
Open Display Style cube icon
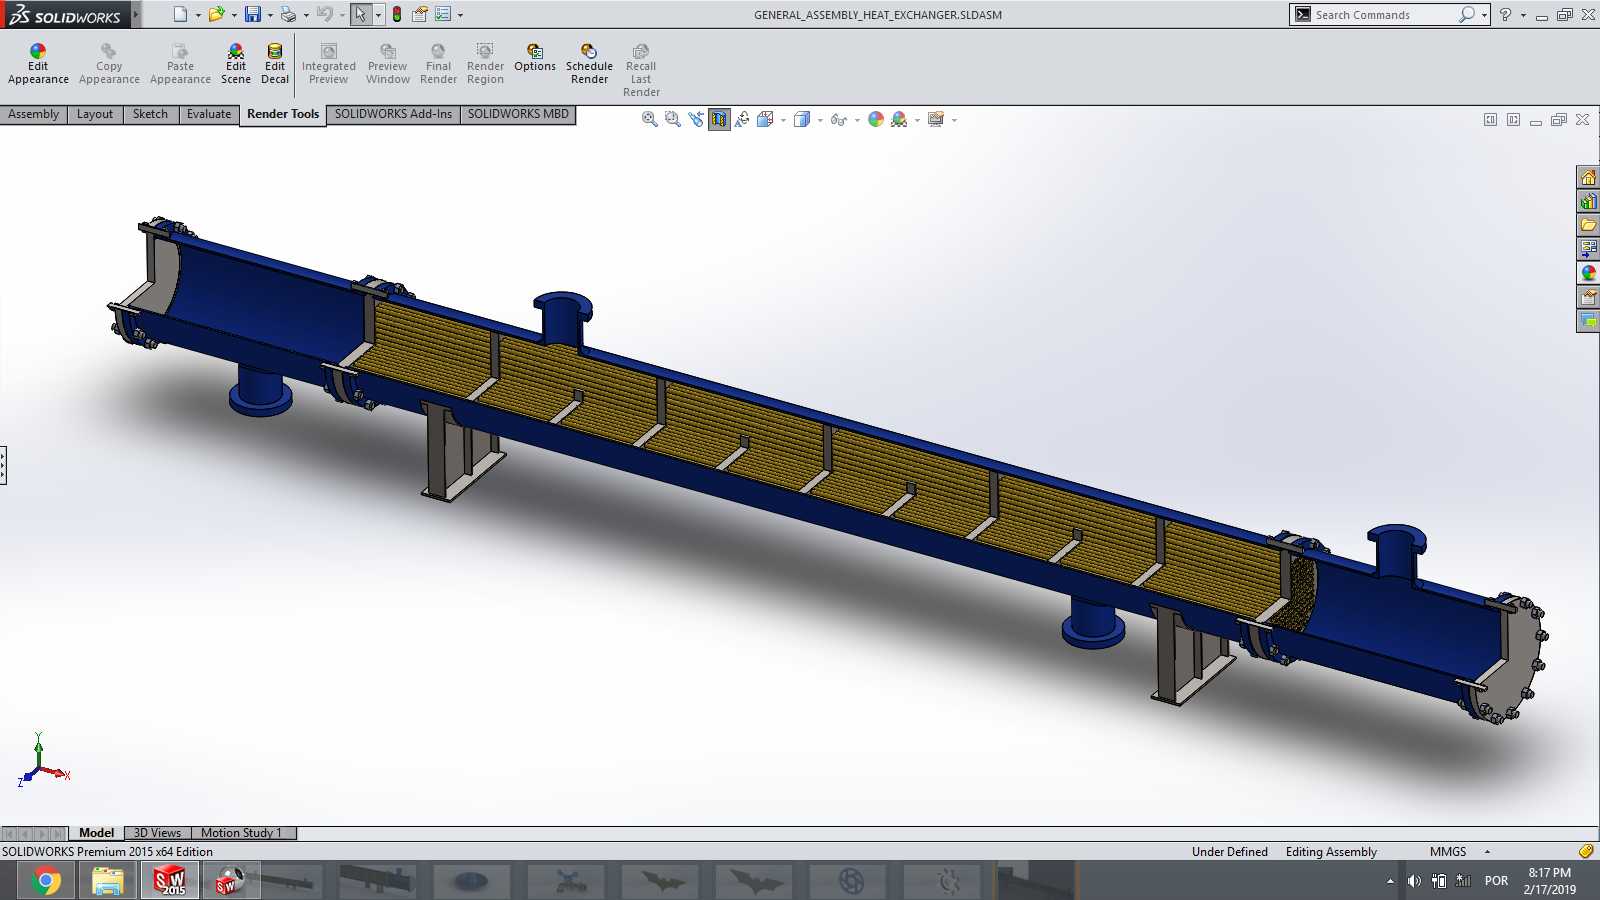(x=801, y=119)
